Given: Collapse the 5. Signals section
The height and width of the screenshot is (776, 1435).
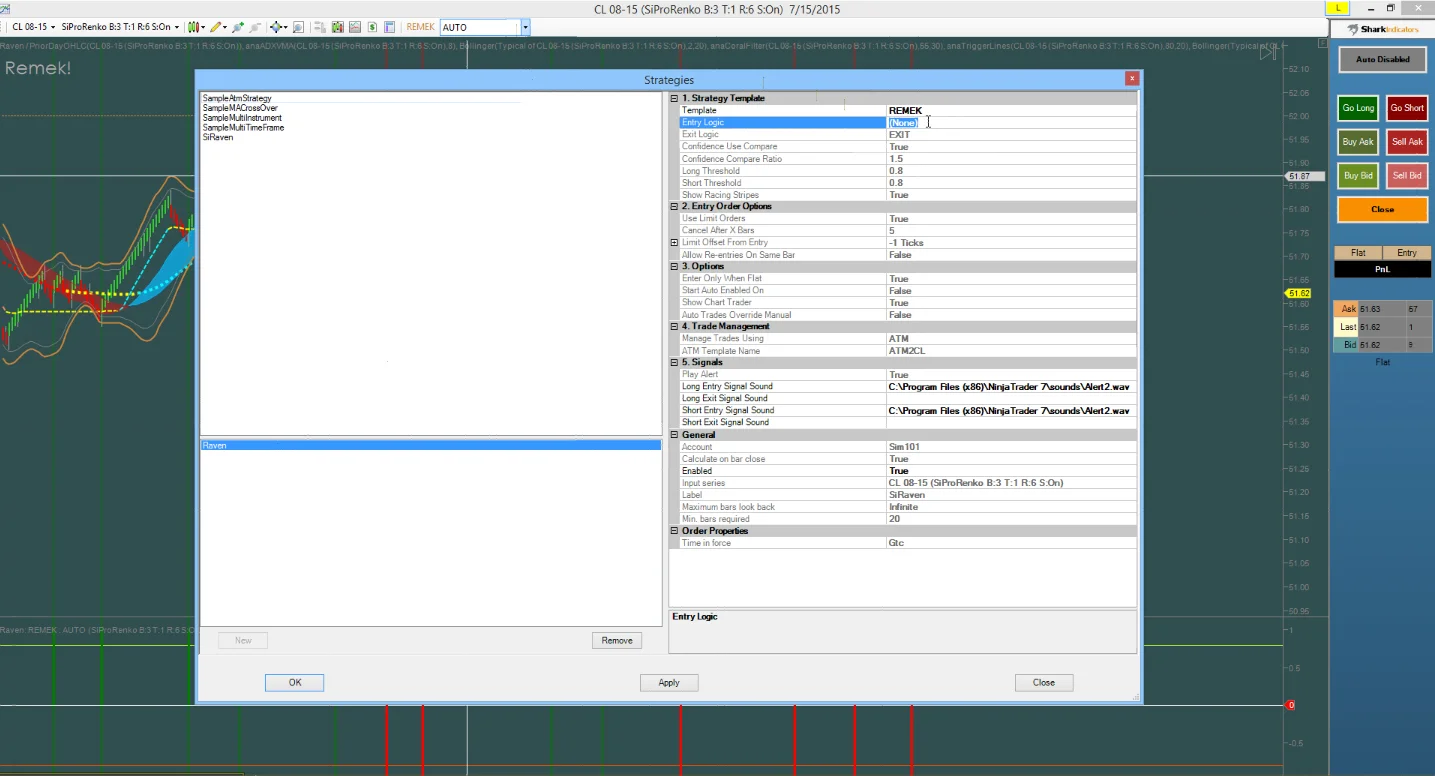Looking at the screenshot, I should [x=674, y=362].
